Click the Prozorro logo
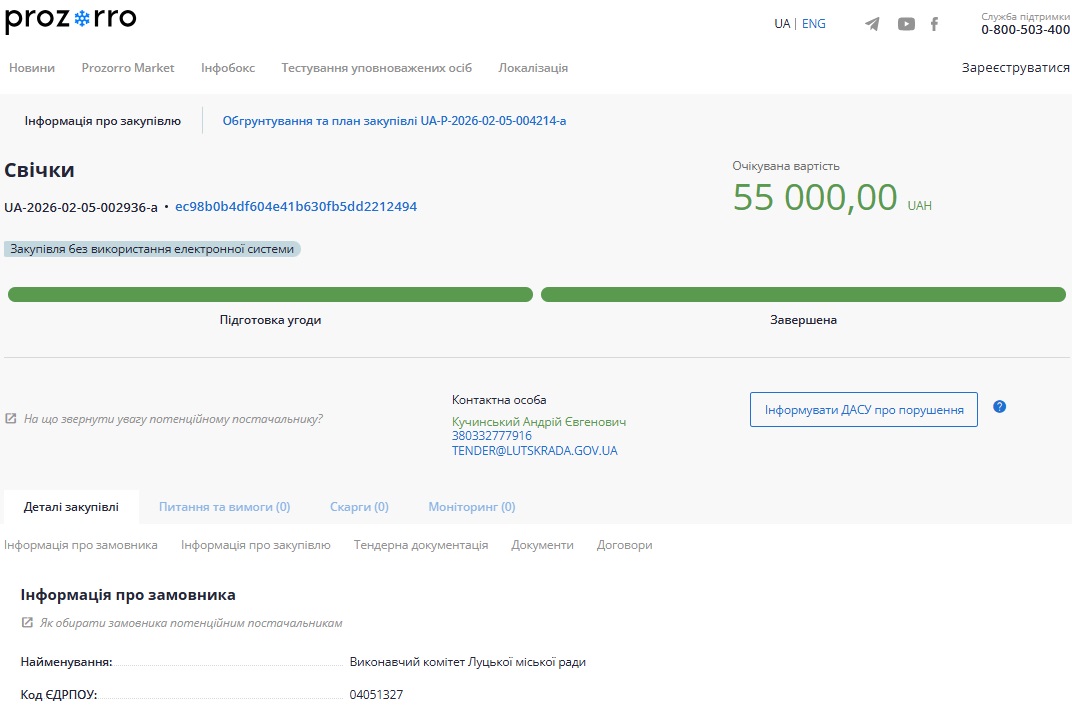 click(71, 21)
